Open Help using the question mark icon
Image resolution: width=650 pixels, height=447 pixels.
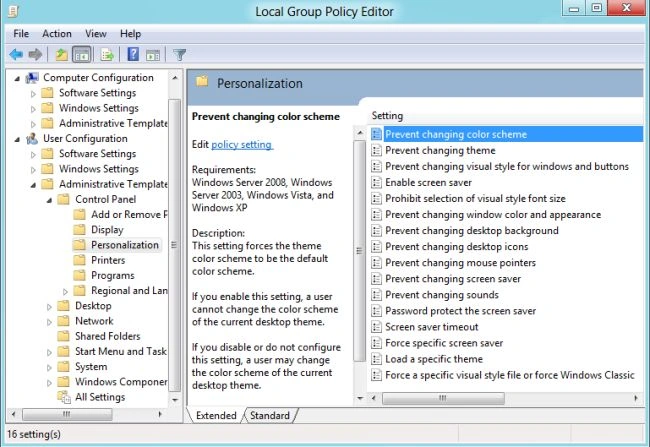click(x=133, y=54)
